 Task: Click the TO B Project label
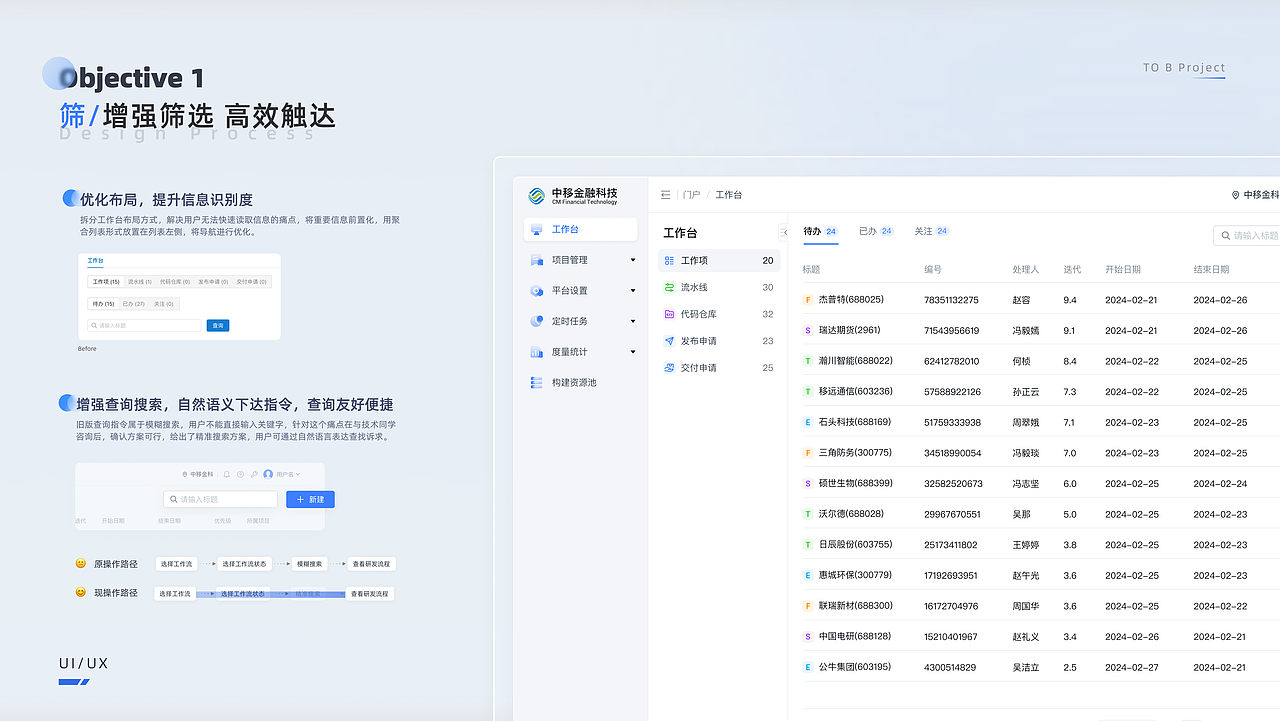1184,68
